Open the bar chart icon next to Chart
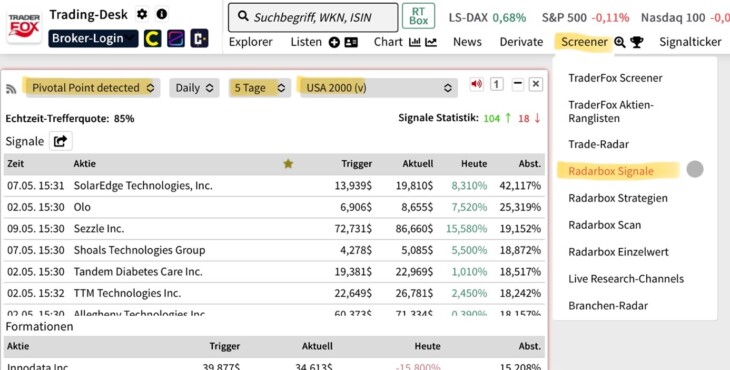The width and height of the screenshot is (730, 370). click(x=414, y=42)
